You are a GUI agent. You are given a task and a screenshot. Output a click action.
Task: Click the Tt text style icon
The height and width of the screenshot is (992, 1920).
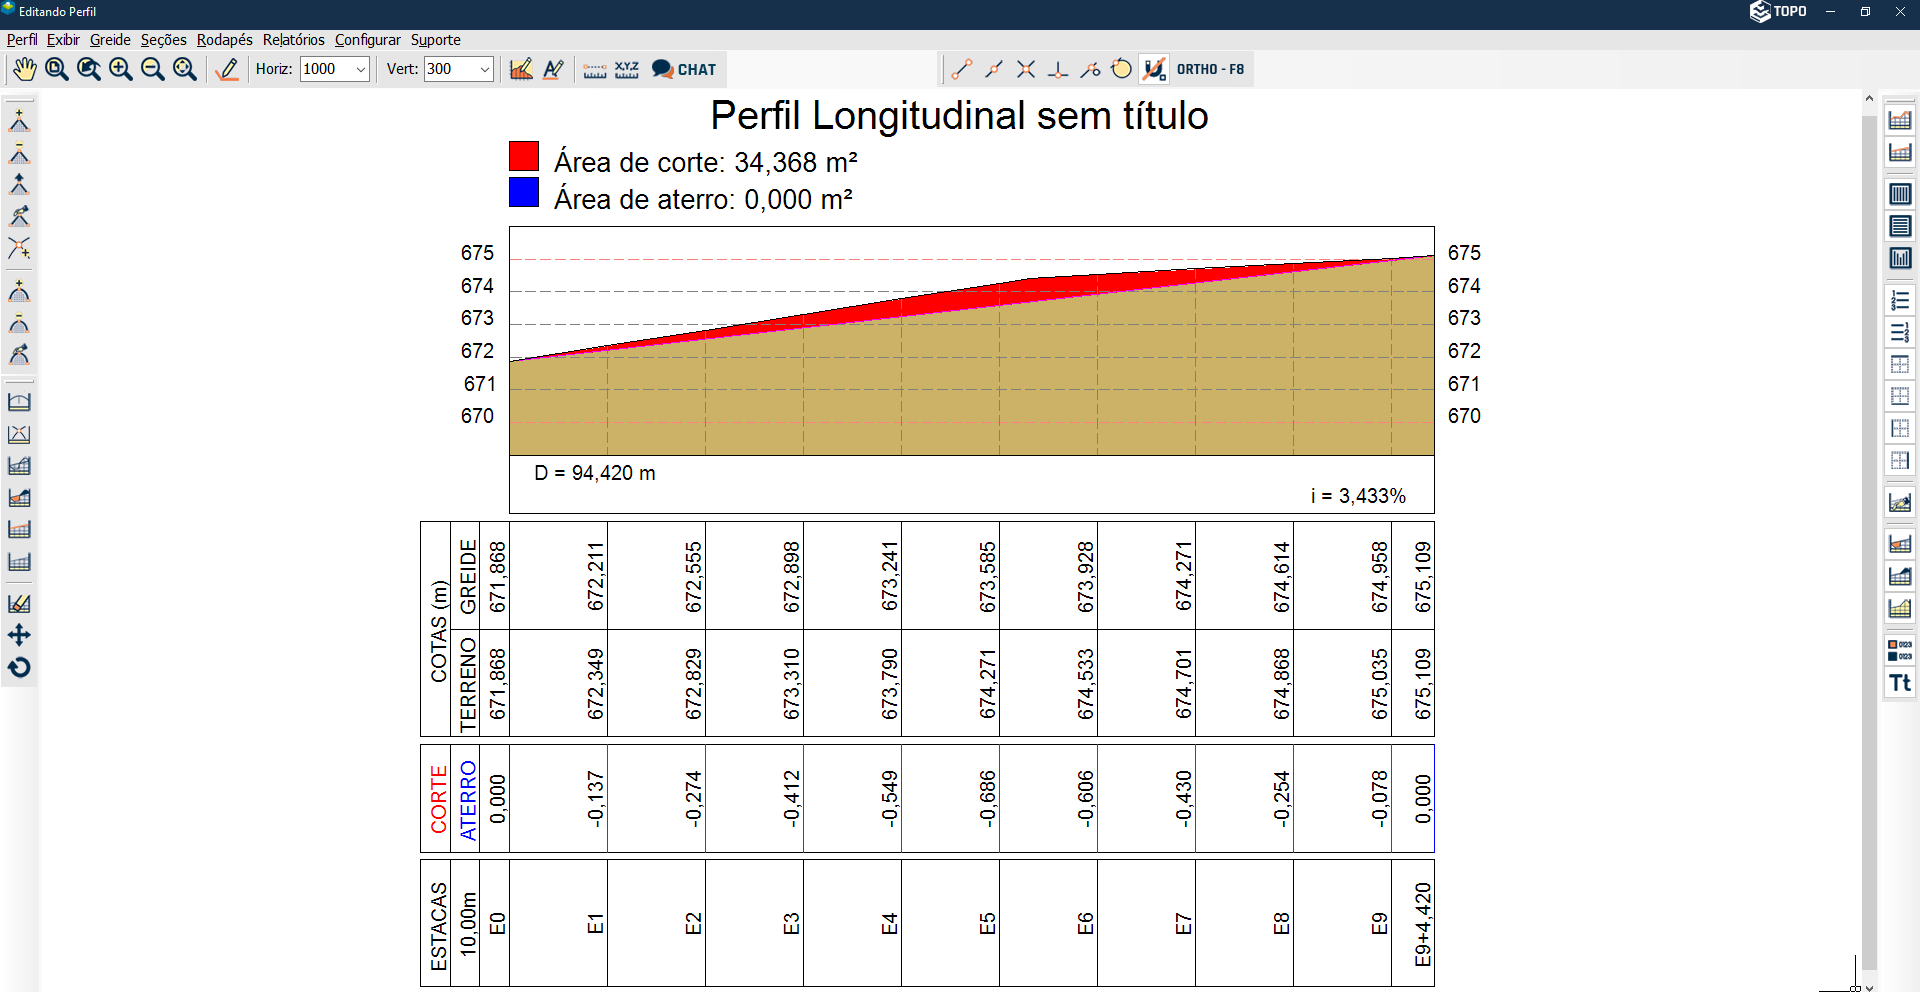1900,683
